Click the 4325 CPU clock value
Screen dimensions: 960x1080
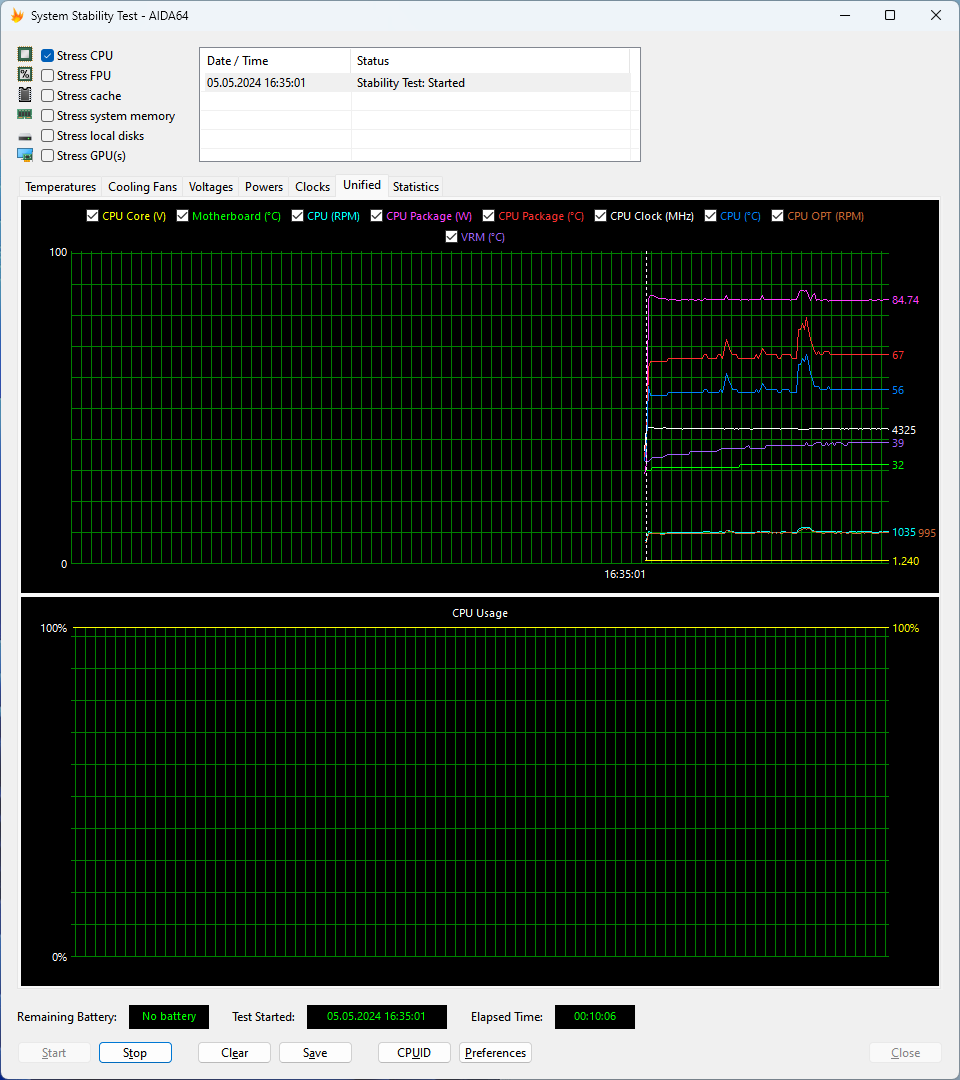click(x=904, y=430)
